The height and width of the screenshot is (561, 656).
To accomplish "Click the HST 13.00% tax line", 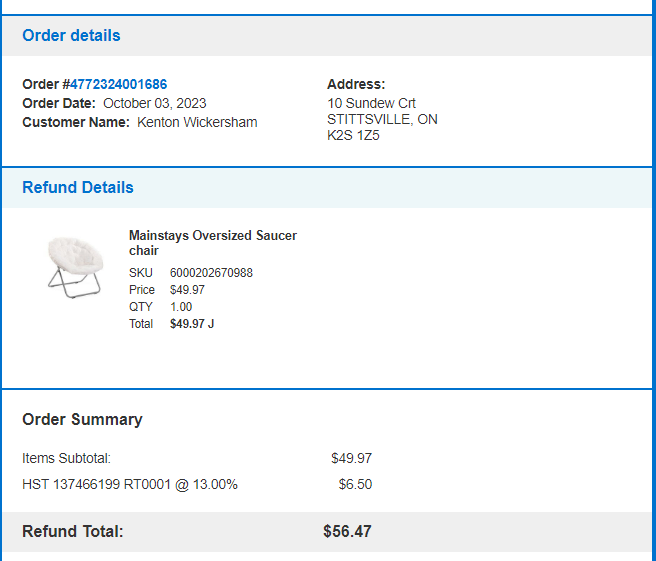I will 130,484.
